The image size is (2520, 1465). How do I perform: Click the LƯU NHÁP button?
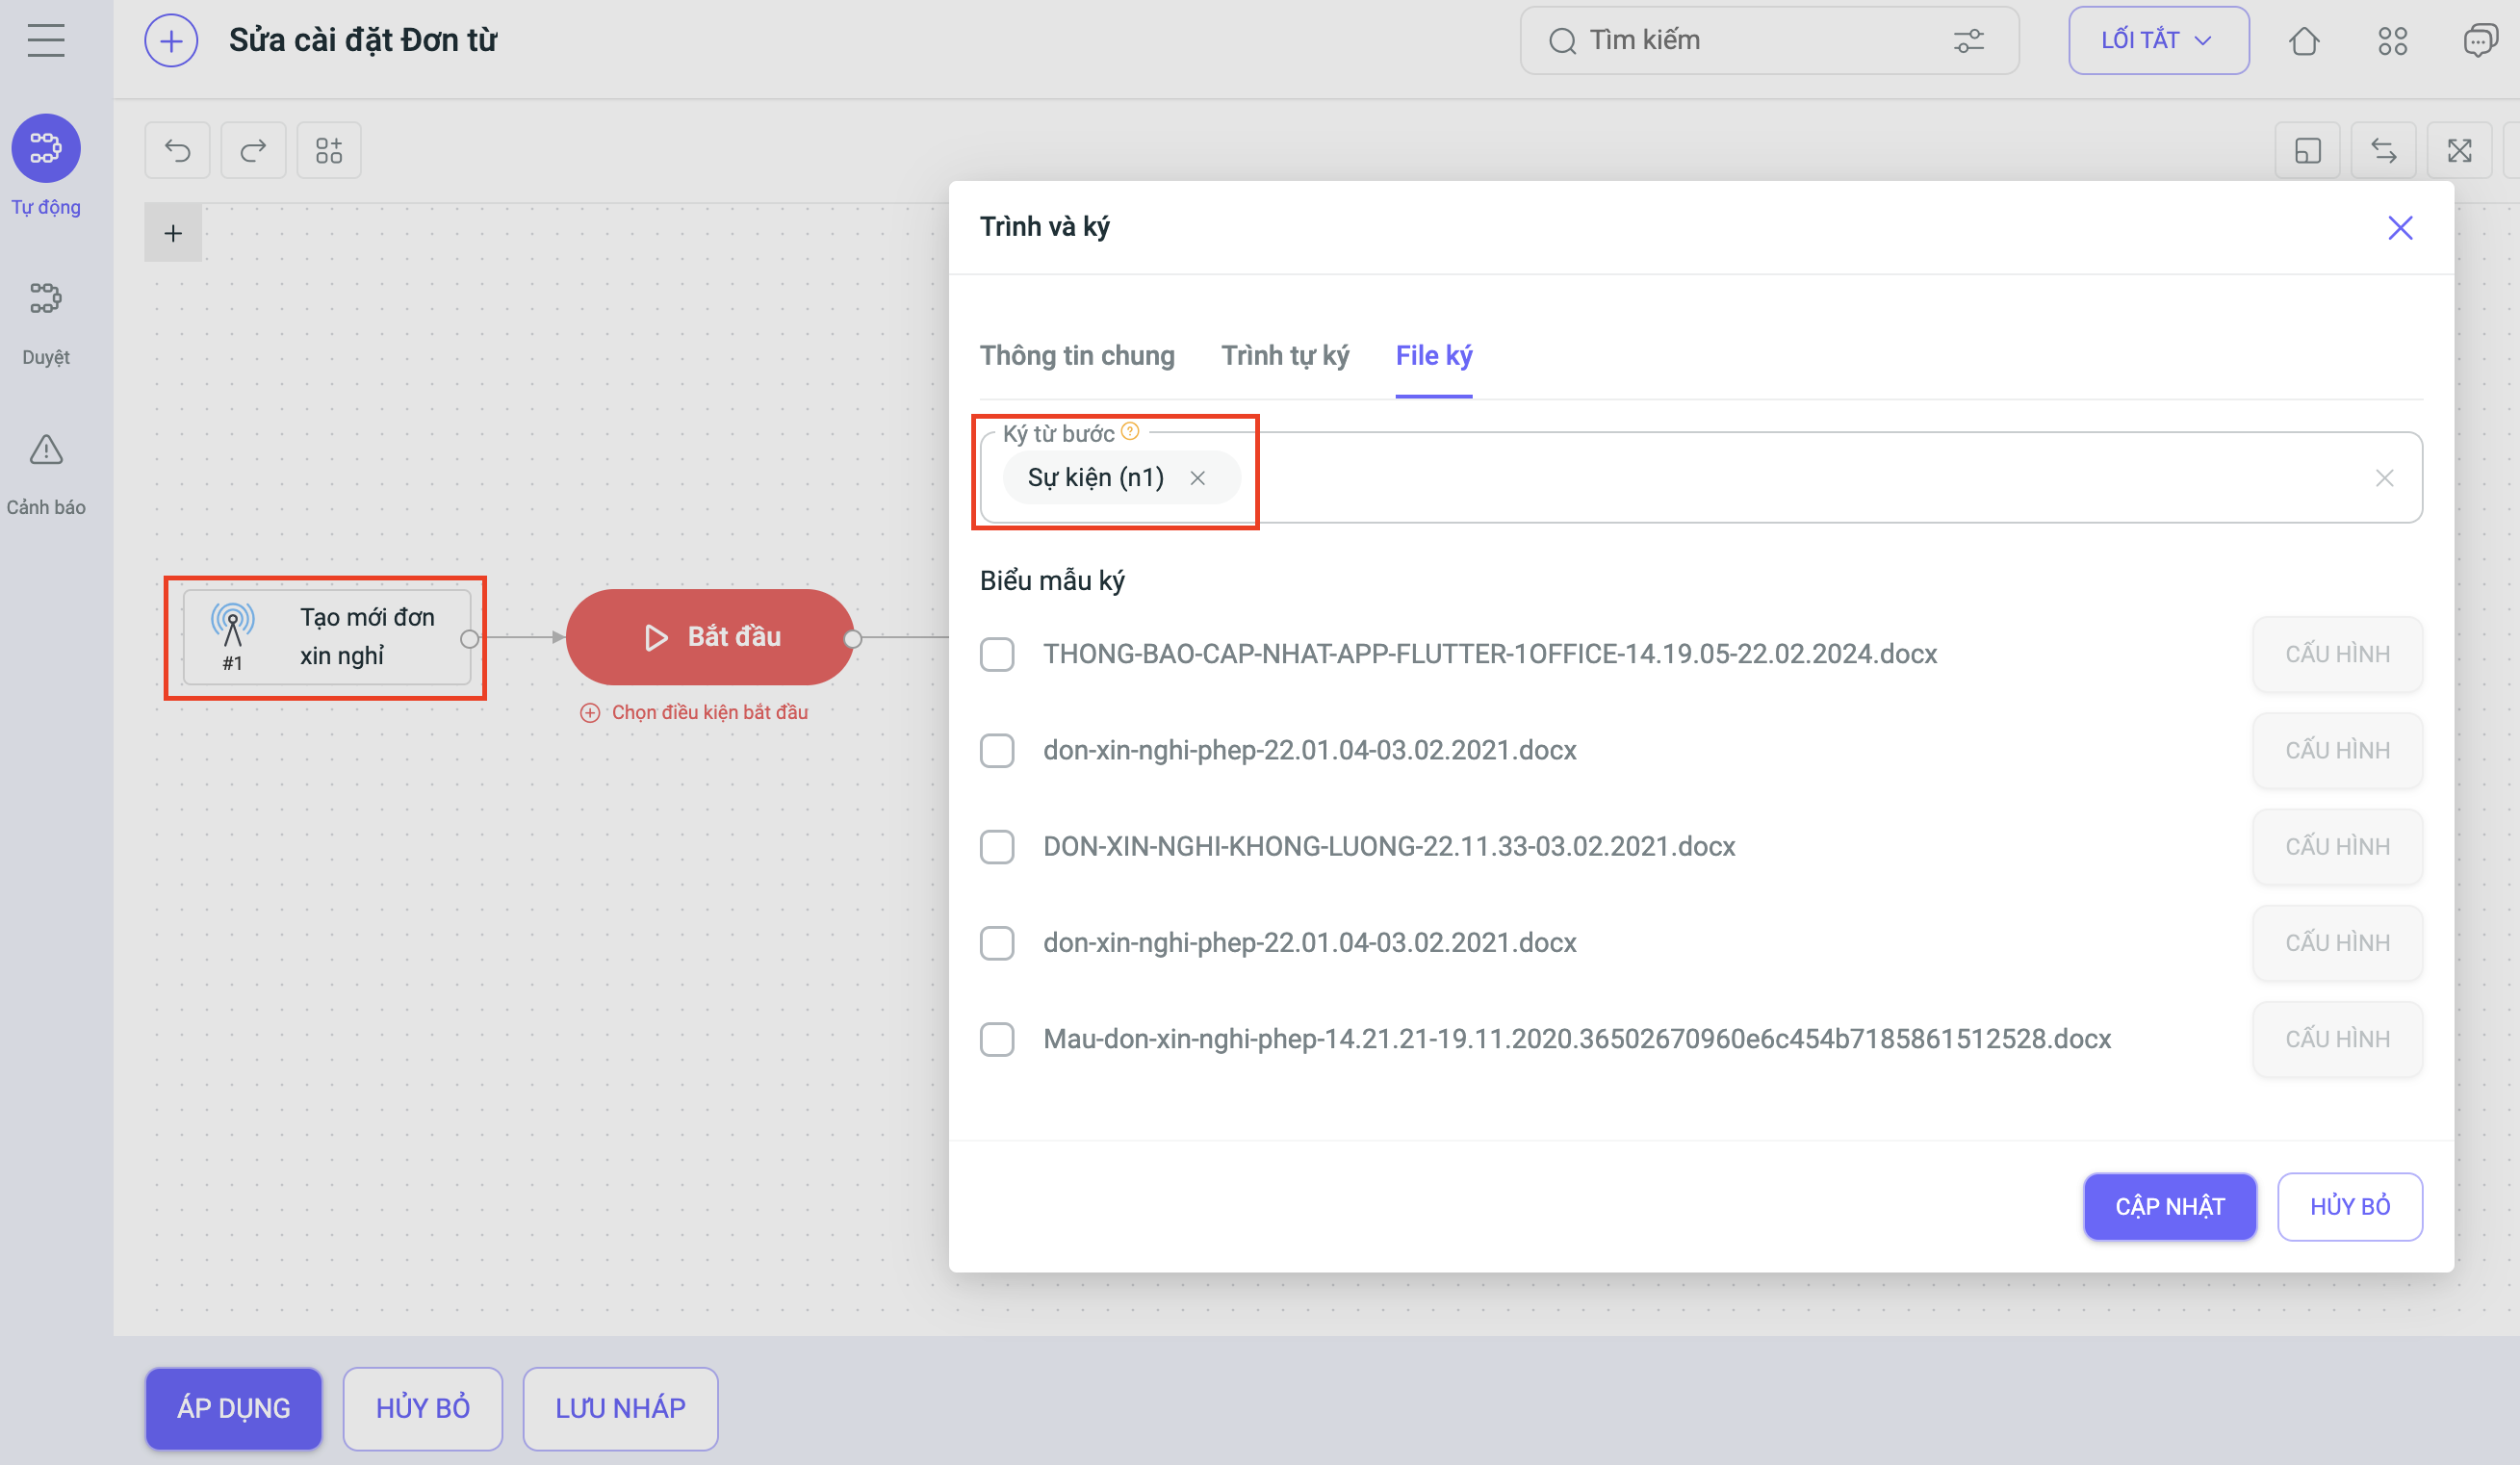click(620, 1408)
